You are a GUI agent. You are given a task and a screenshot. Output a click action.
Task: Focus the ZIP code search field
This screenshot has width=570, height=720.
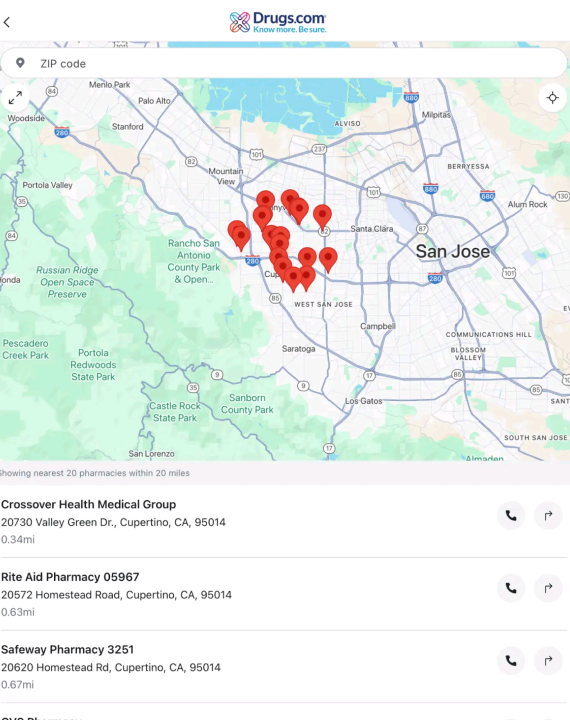click(284, 63)
